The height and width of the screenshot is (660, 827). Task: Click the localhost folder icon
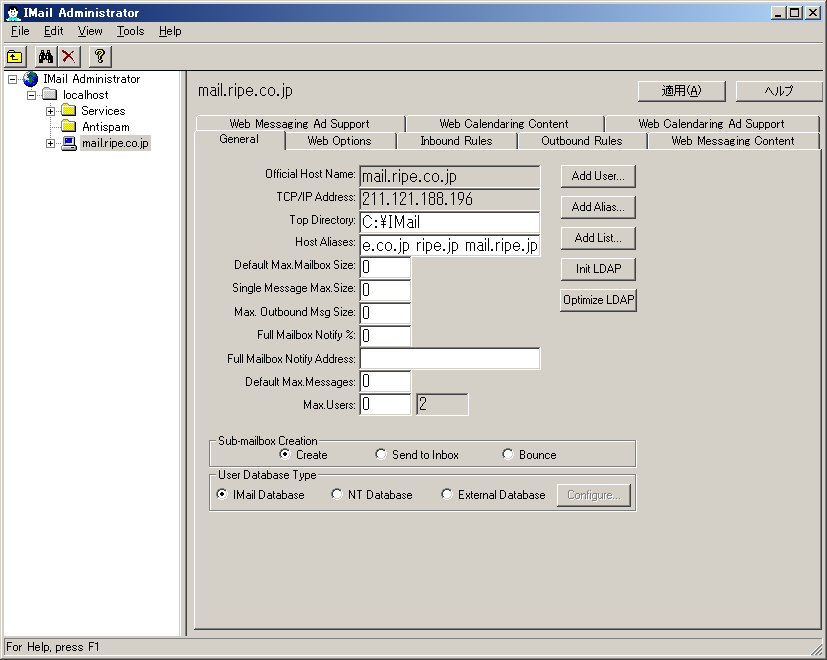pos(50,95)
